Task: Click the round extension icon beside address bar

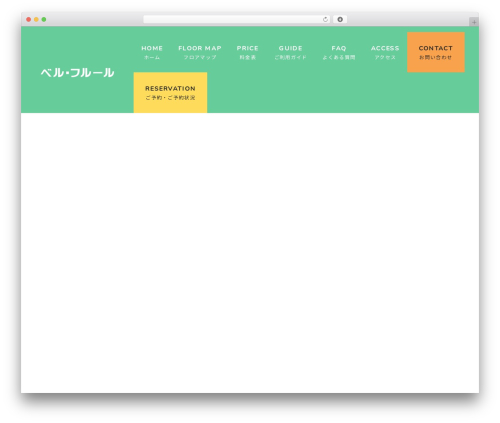Action: click(x=340, y=20)
